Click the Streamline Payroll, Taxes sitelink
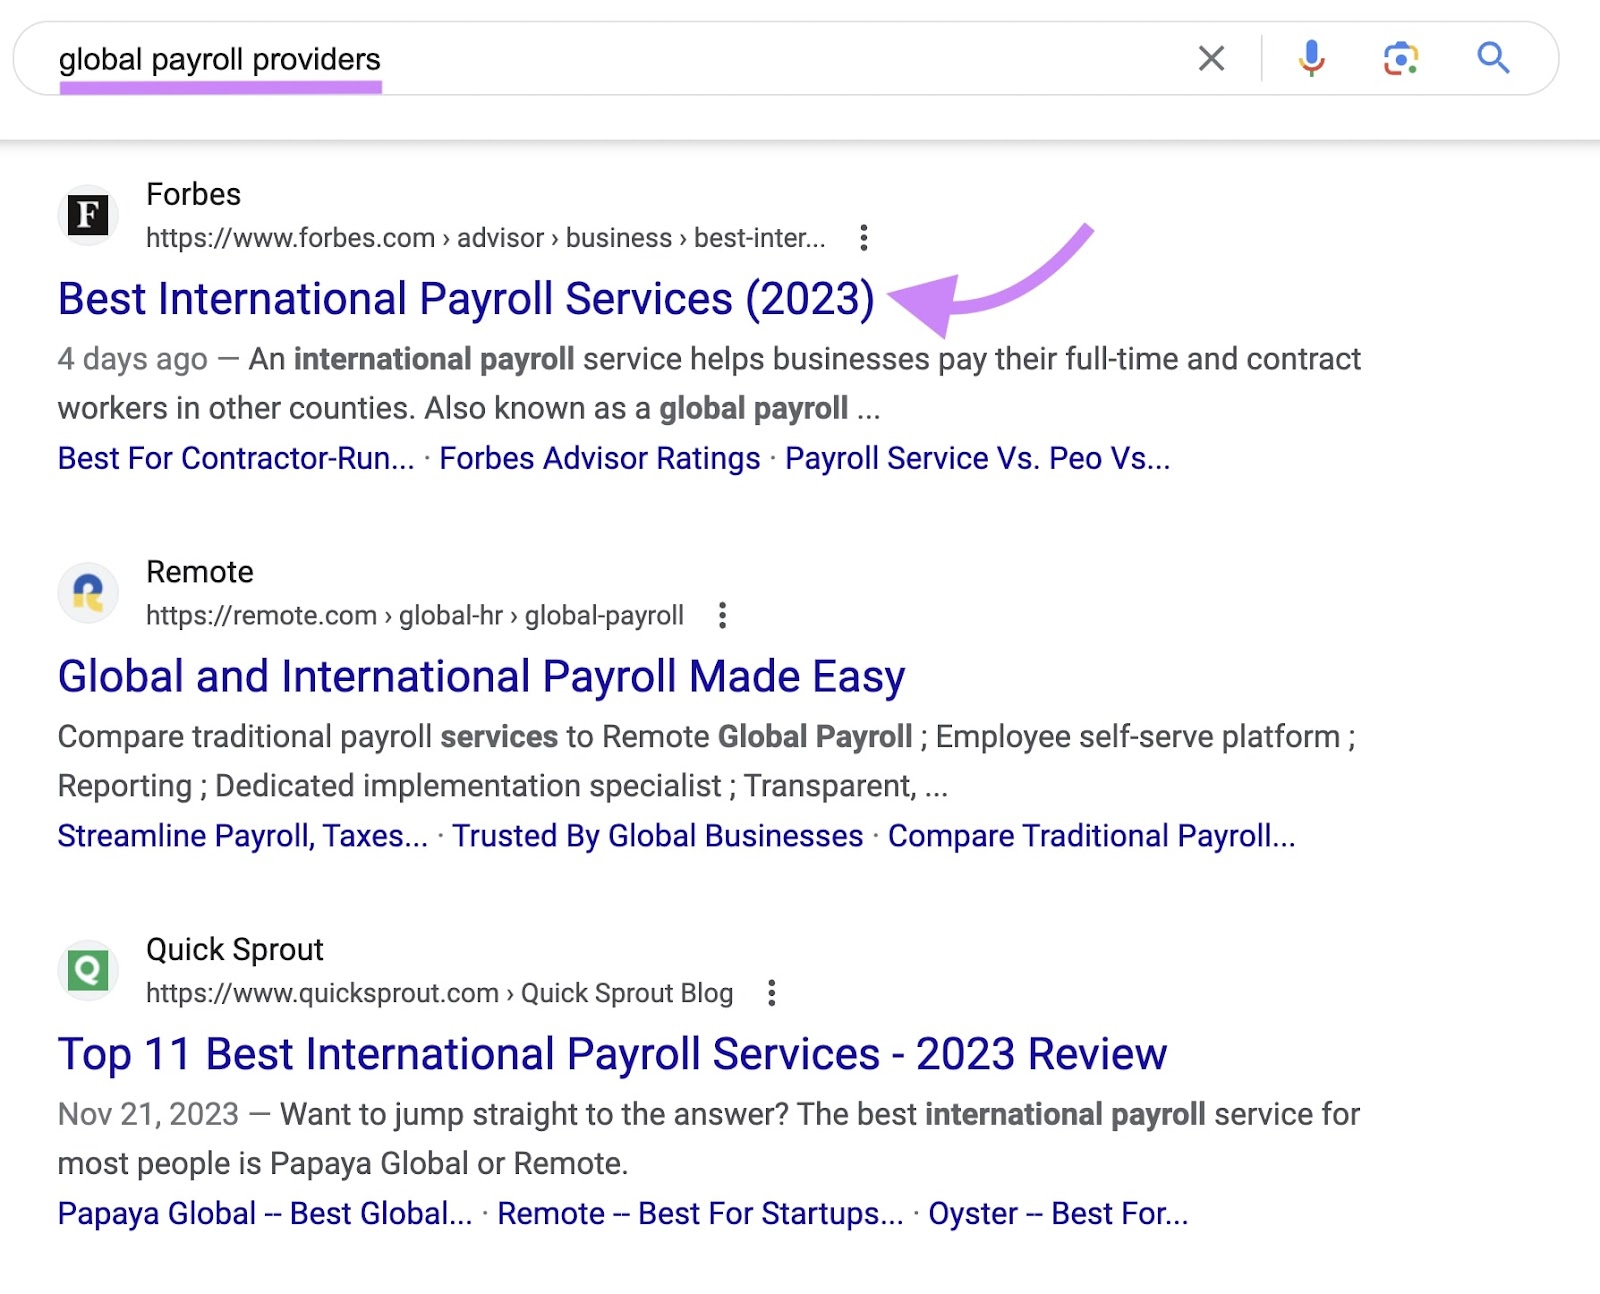This screenshot has width=1600, height=1294. 241,835
